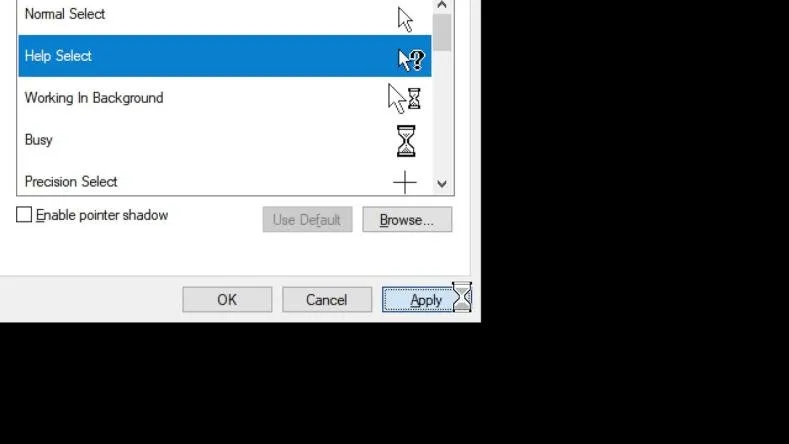The width and height of the screenshot is (789, 444).
Task: Click the list's scroll down arrow
Action: pos(442,184)
